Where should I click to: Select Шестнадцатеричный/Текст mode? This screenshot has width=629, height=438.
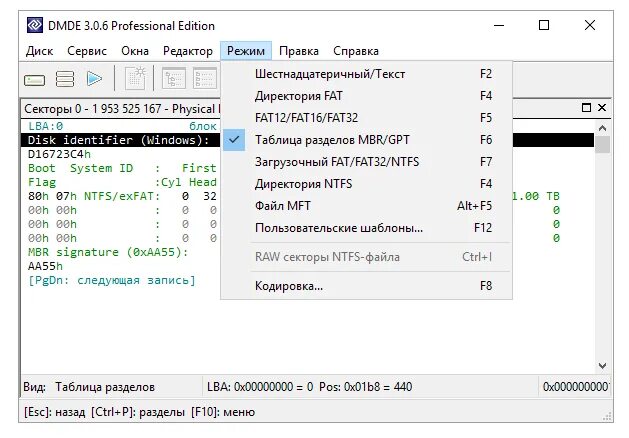[x=366, y=74]
